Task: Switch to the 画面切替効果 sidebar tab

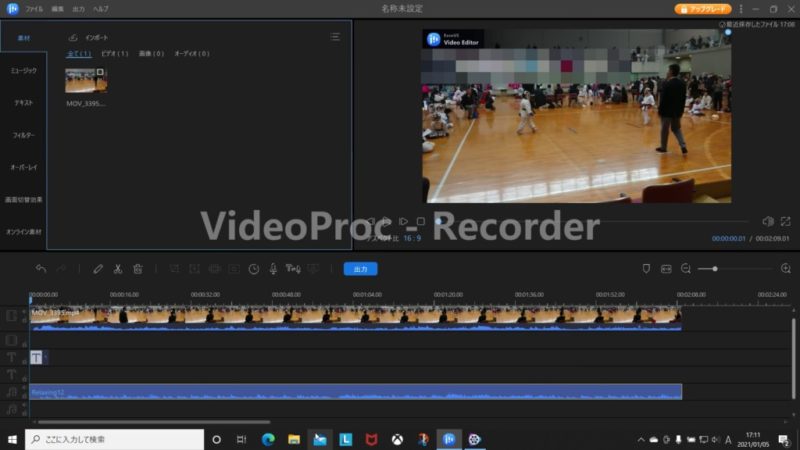Action: [23, 199]
